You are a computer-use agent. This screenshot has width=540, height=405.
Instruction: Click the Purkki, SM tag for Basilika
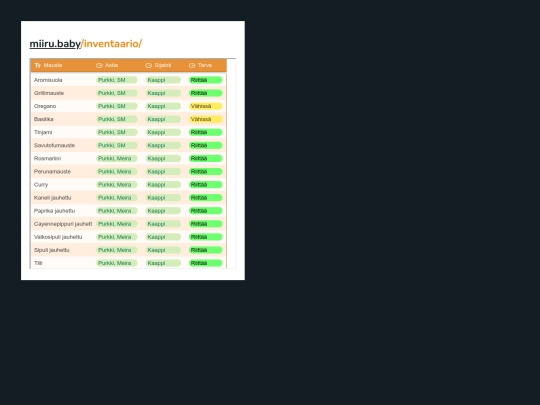(117, 120)
